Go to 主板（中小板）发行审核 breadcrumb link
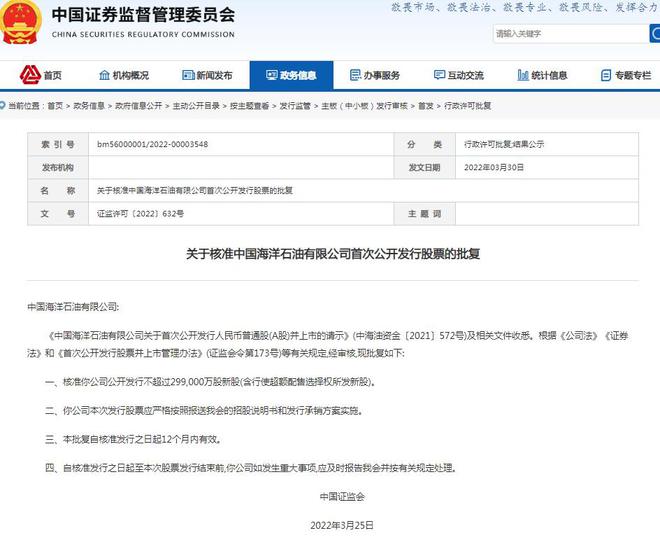Viewport: 660px width, 547px height. click(x=365, y=106)
